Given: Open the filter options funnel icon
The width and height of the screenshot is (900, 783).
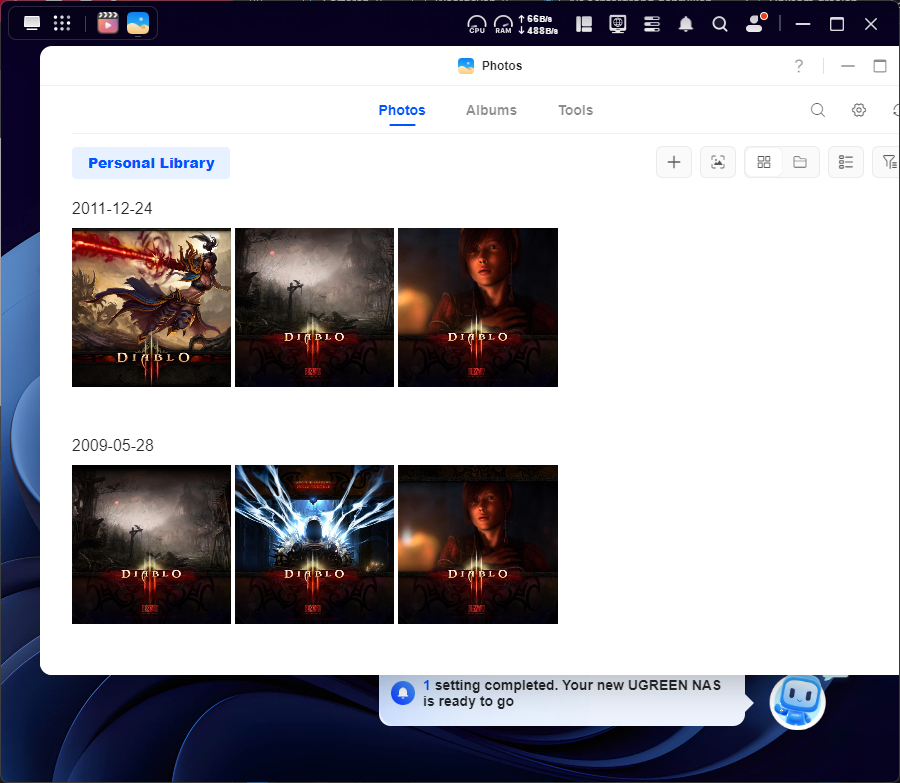Looking at the screenshot, I should pos(887,162).
